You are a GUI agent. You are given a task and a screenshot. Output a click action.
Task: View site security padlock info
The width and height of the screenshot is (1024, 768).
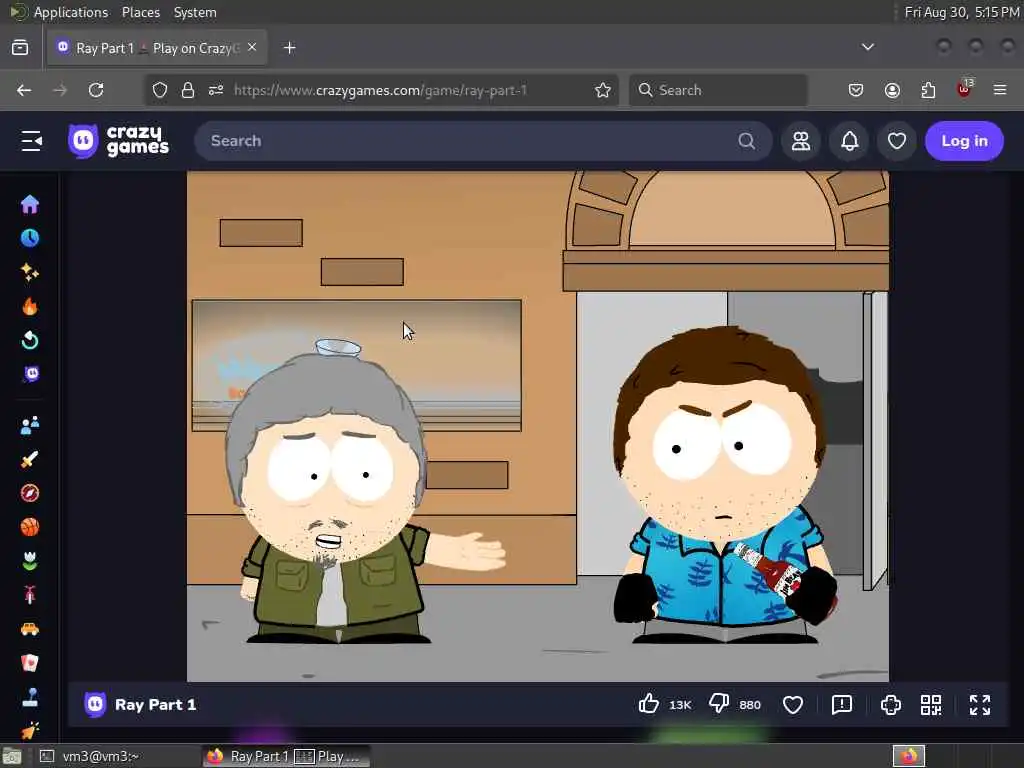(188, 90)
